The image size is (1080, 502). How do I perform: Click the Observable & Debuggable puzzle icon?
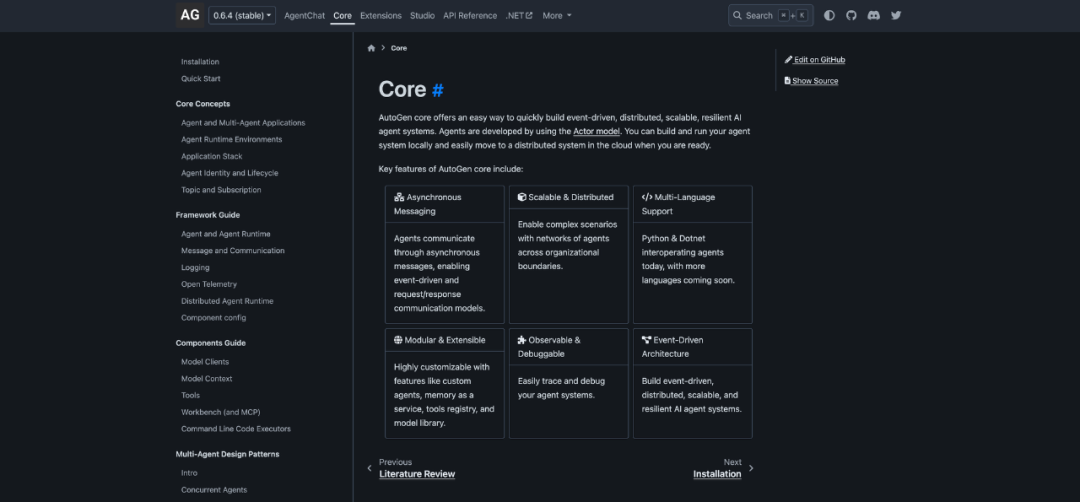pos(522,340)
